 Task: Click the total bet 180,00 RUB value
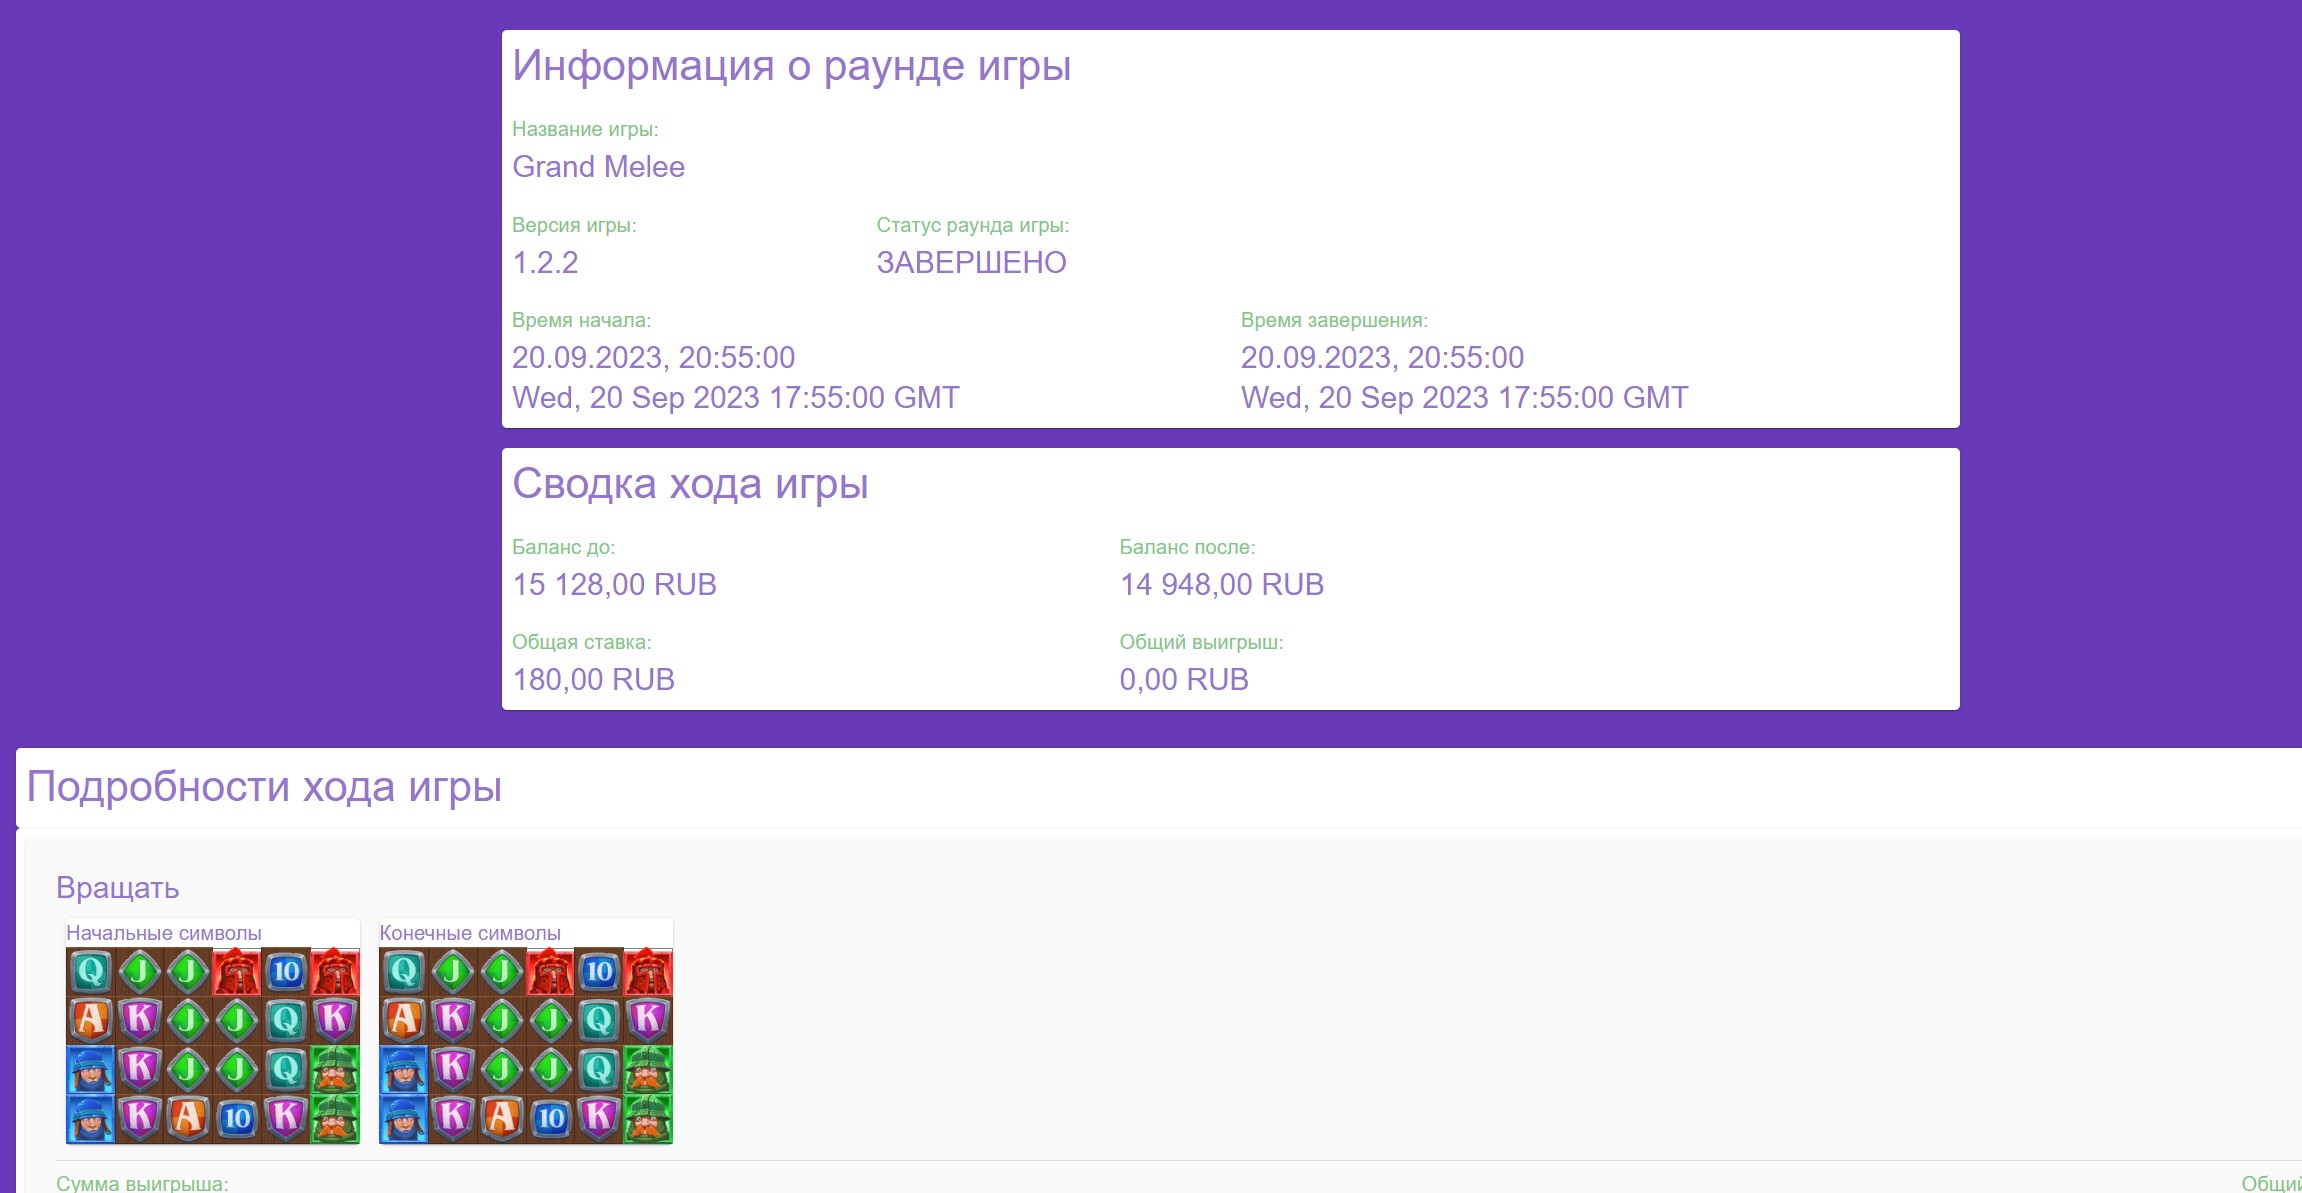(x=593, y=680)
